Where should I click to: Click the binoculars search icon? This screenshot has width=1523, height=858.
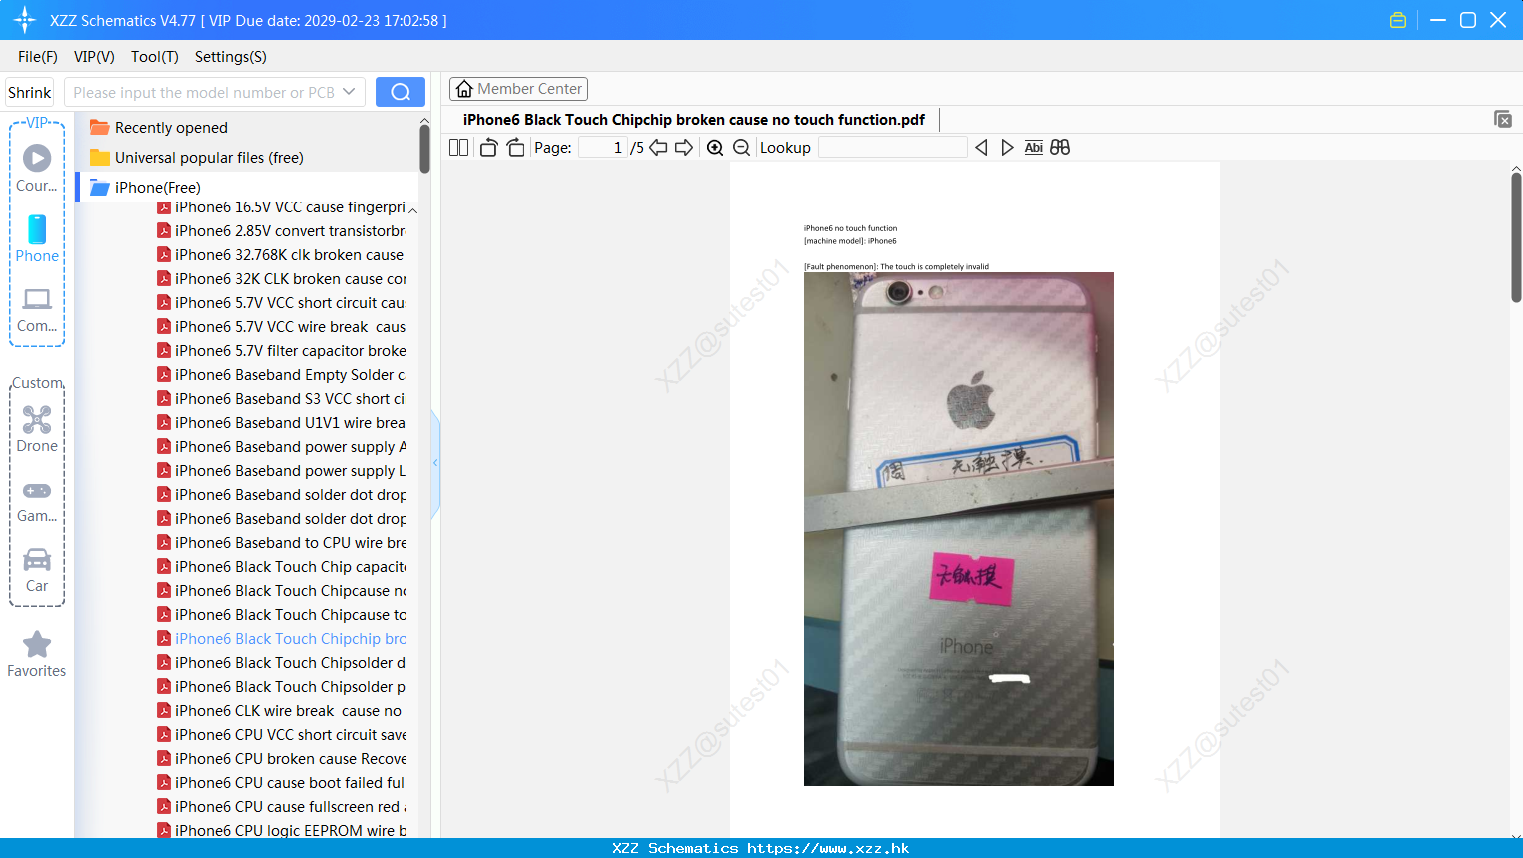(x=1060, y=147)
